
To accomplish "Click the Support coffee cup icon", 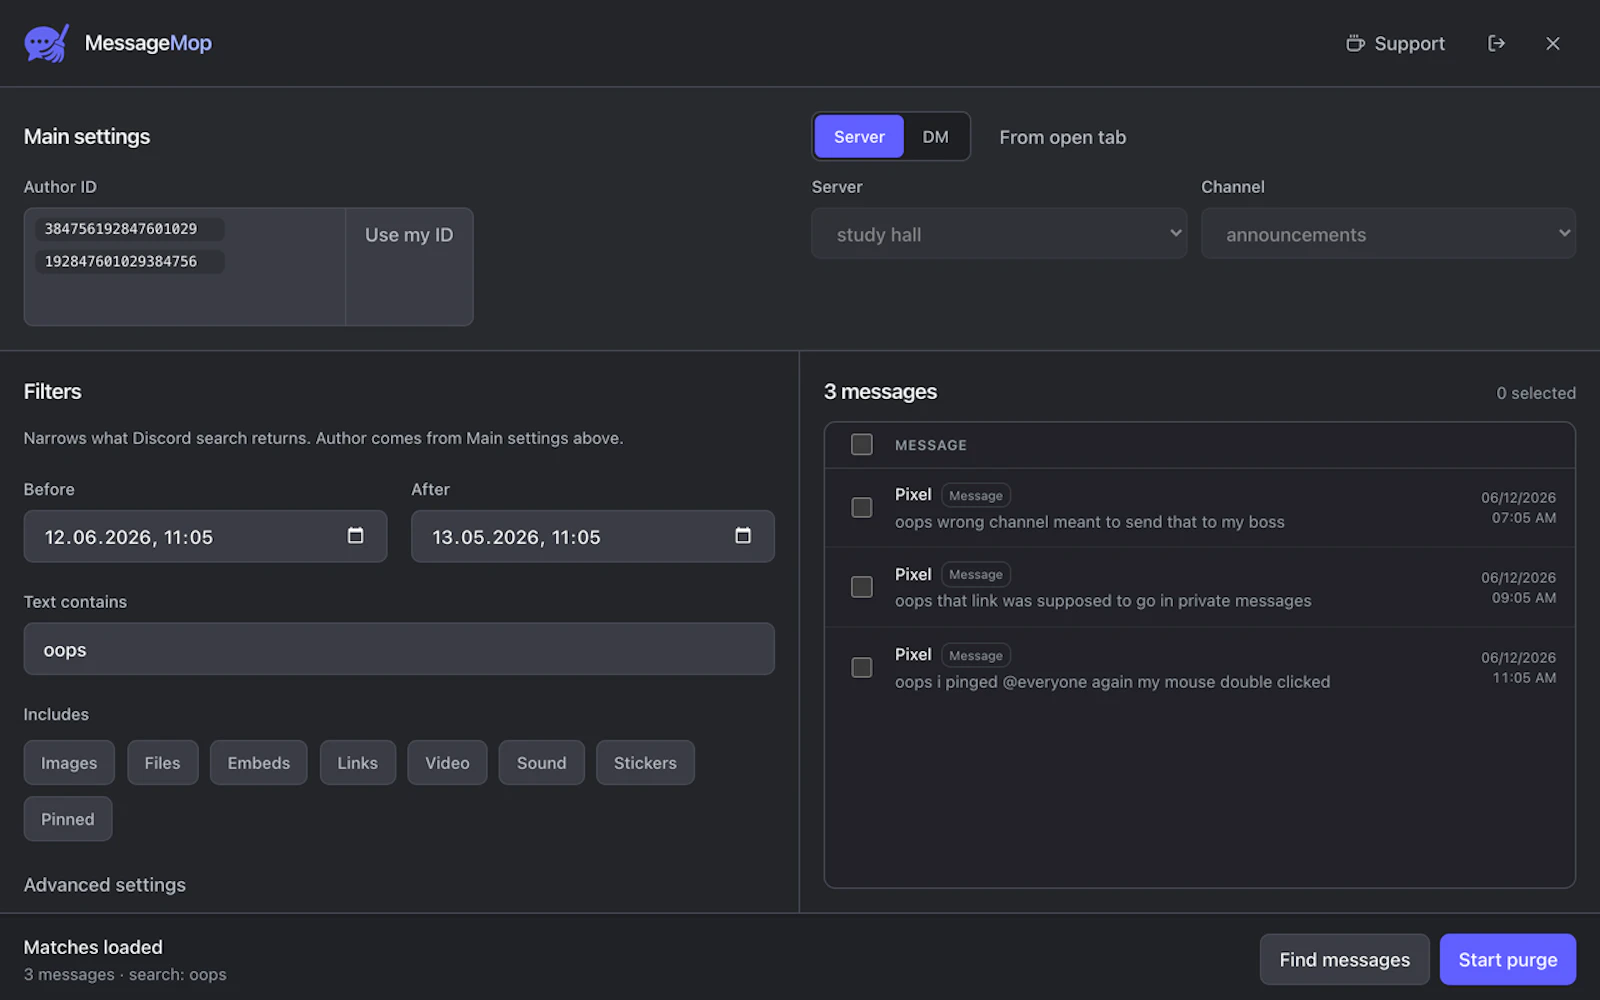I will point(1355,43).
